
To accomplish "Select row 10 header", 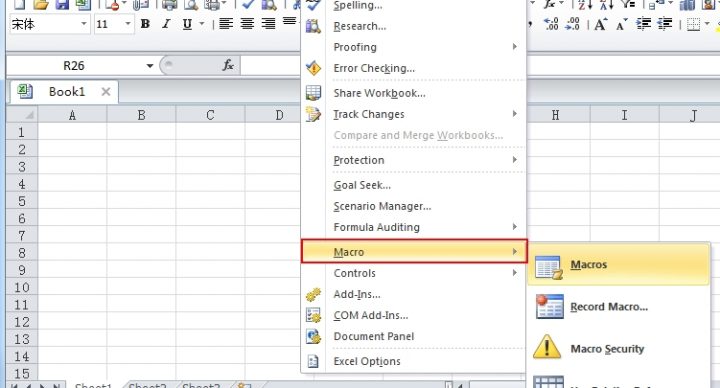I will coord(22,287).
